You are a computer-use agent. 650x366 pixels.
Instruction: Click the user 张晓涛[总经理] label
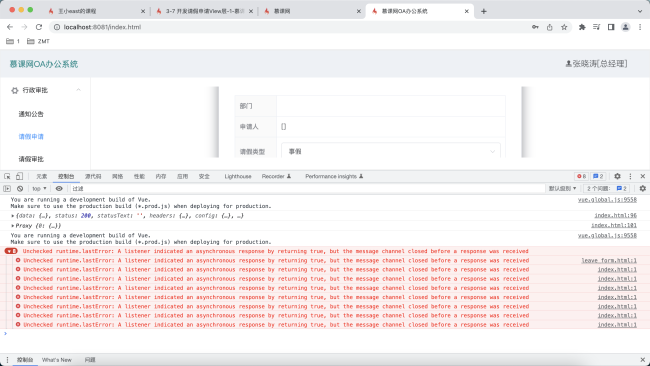[x=596, y=63]
